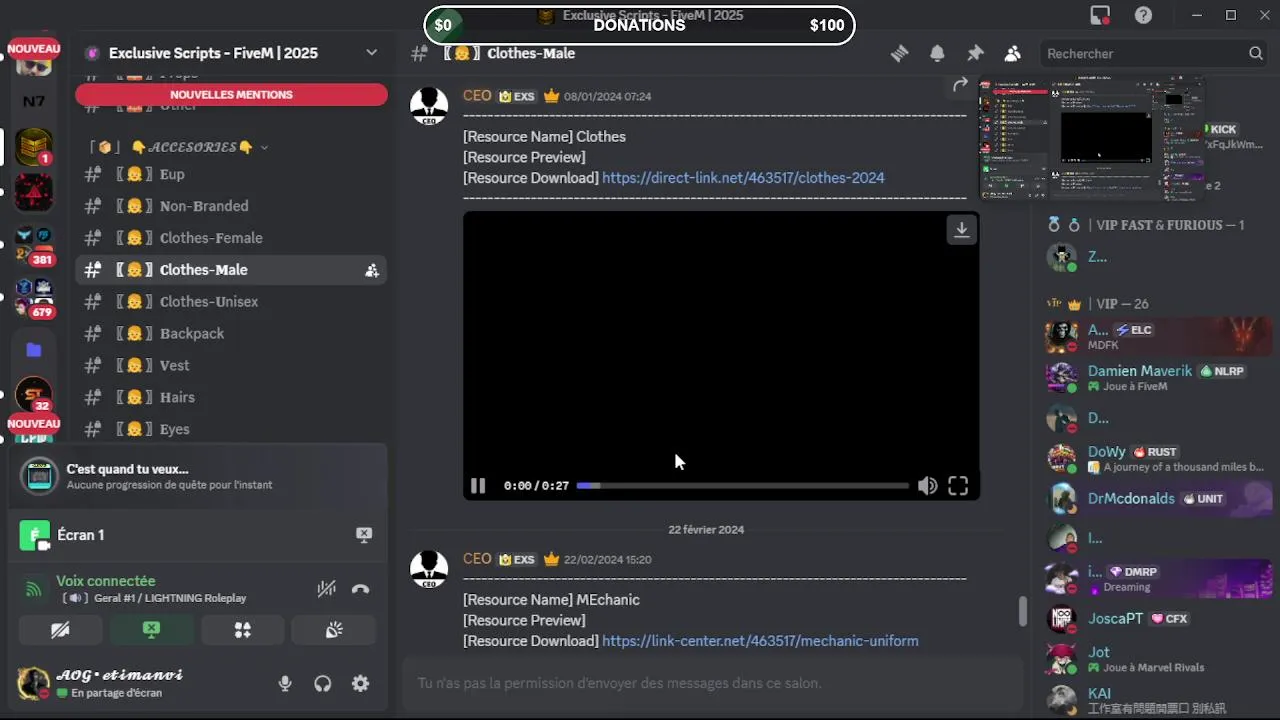The image size is (1280, 720).
Task: Mute the microphone
Action: (285, 684)
